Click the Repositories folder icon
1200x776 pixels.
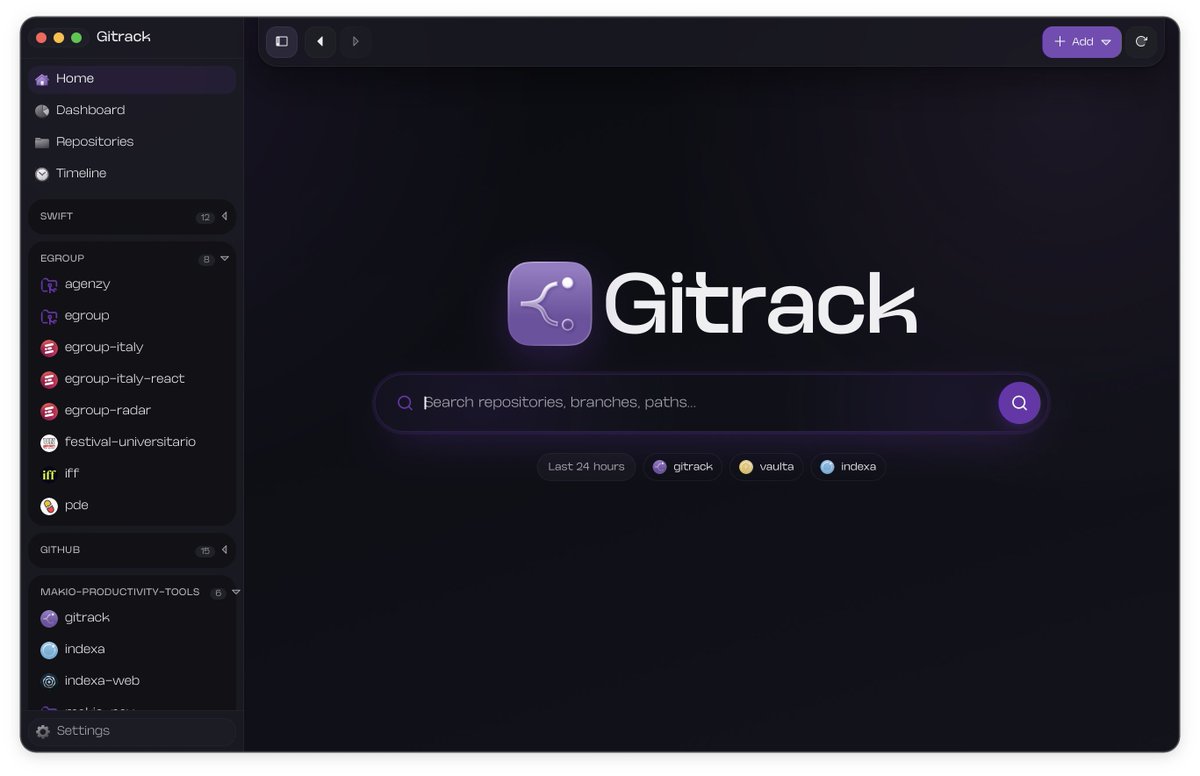(x=42, y=142)
